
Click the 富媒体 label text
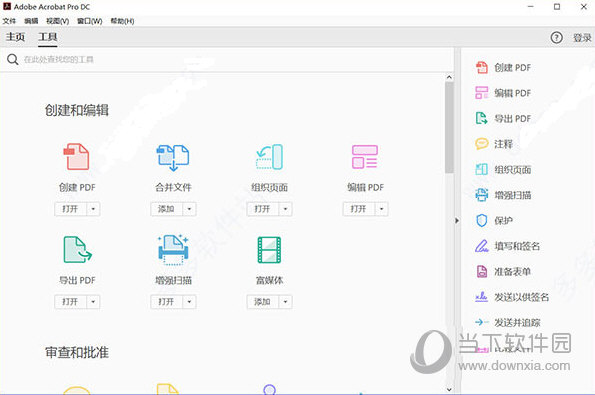(x=269, y=280)
